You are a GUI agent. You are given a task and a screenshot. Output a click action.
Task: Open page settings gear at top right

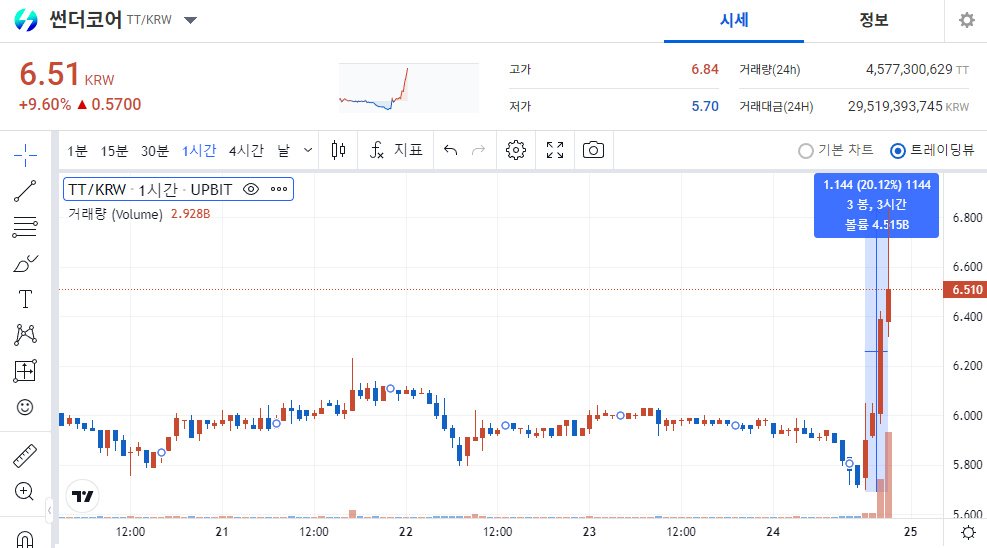click(x=967, y=20)
